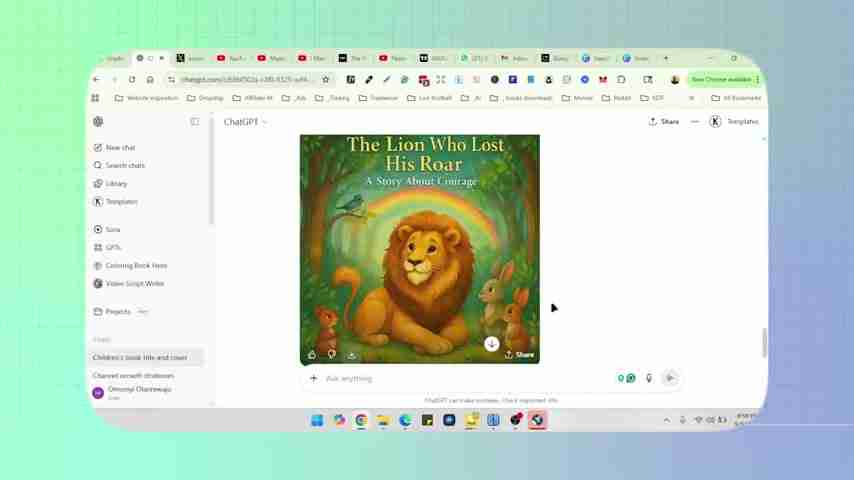
Task: Click the microphone dictation icon
Action: coord(649,378)
